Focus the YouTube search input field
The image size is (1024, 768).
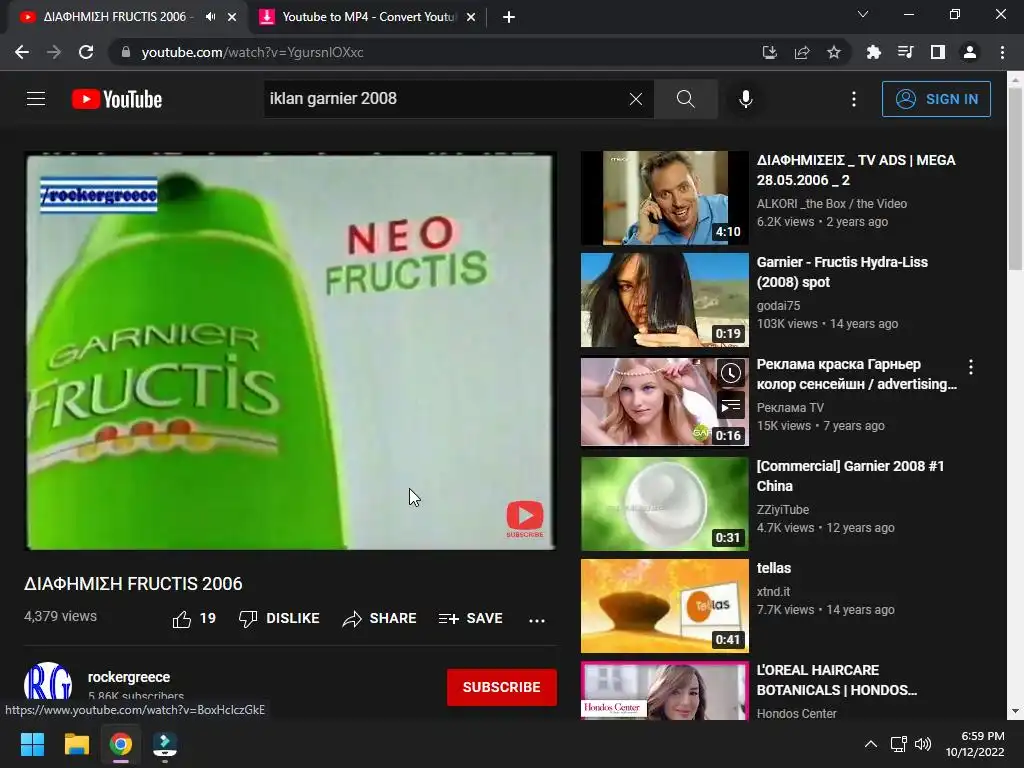pos(444,99)
